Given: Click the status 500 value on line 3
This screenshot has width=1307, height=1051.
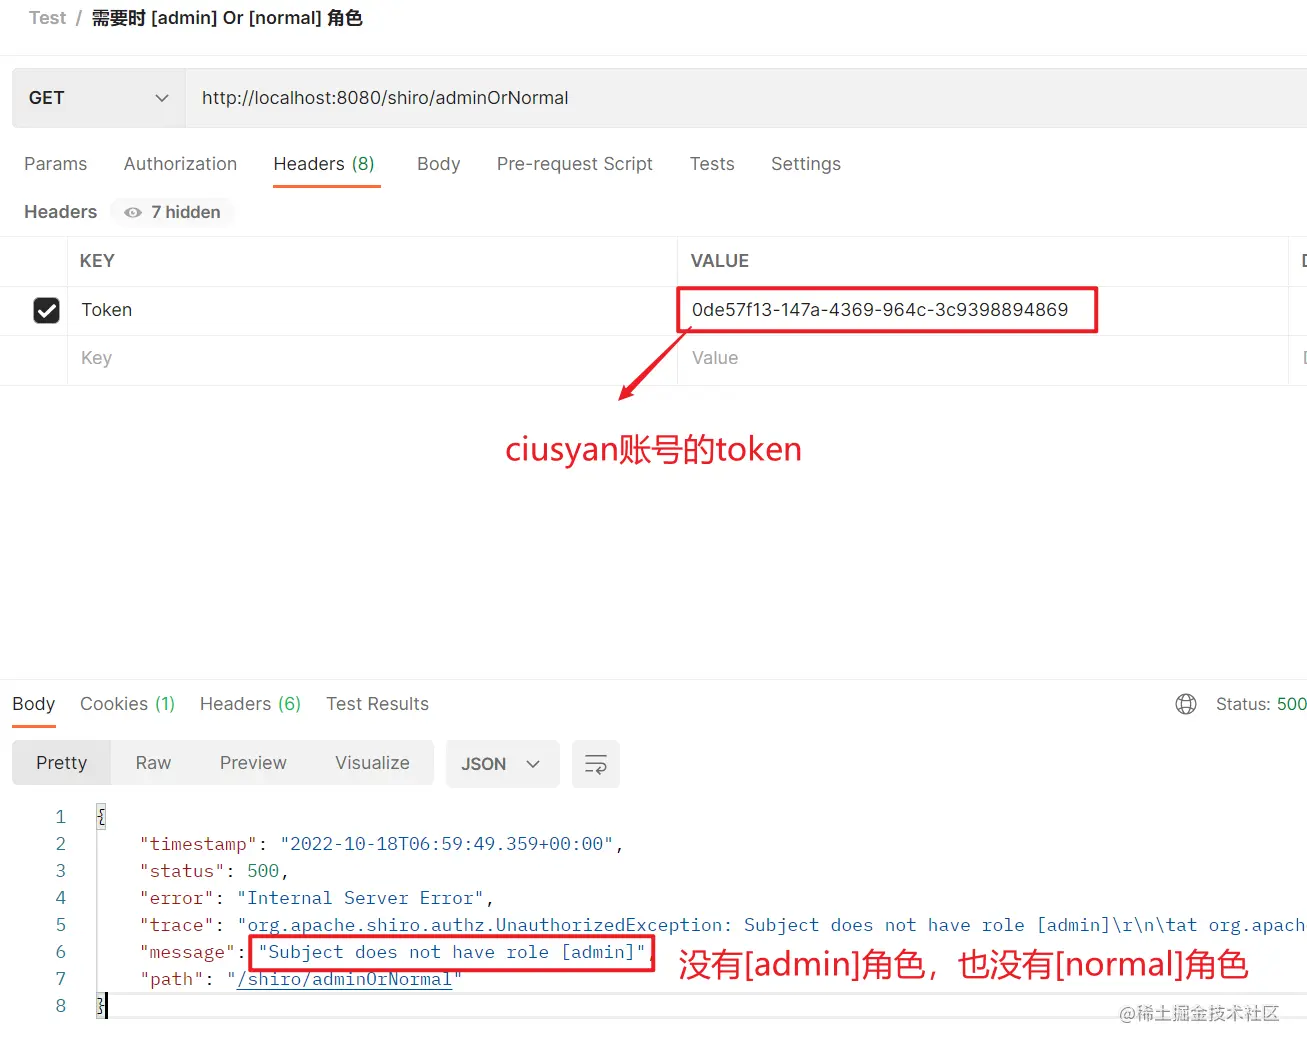Looking at the screenshot, I should [263, 871].
